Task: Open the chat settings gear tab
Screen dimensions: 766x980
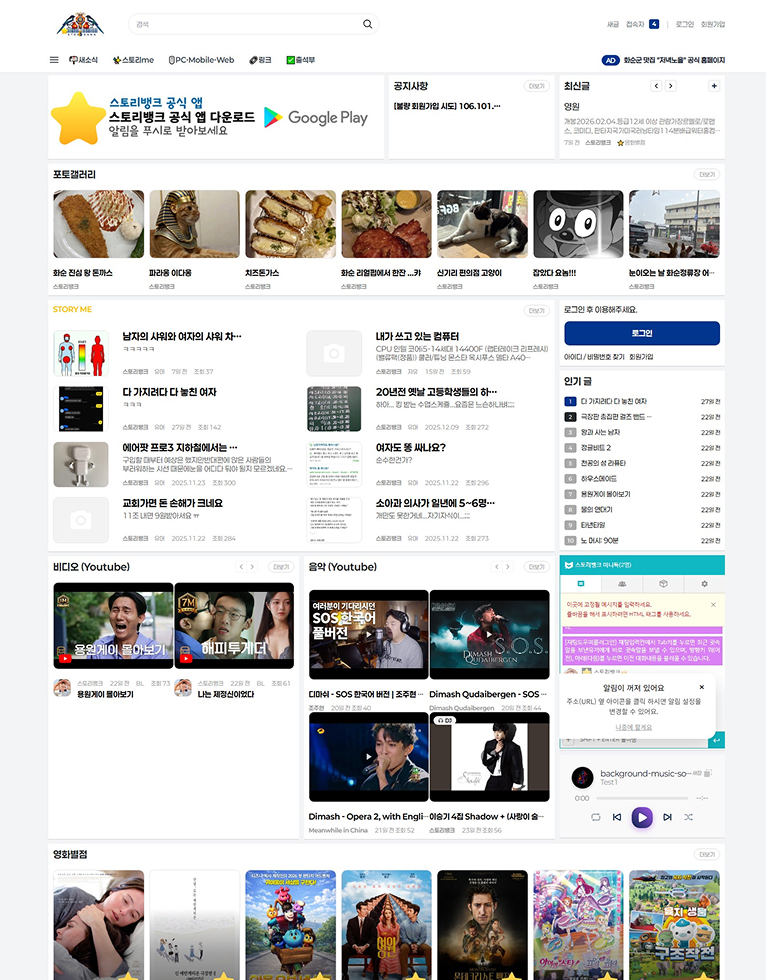Action: click(704, 583)
